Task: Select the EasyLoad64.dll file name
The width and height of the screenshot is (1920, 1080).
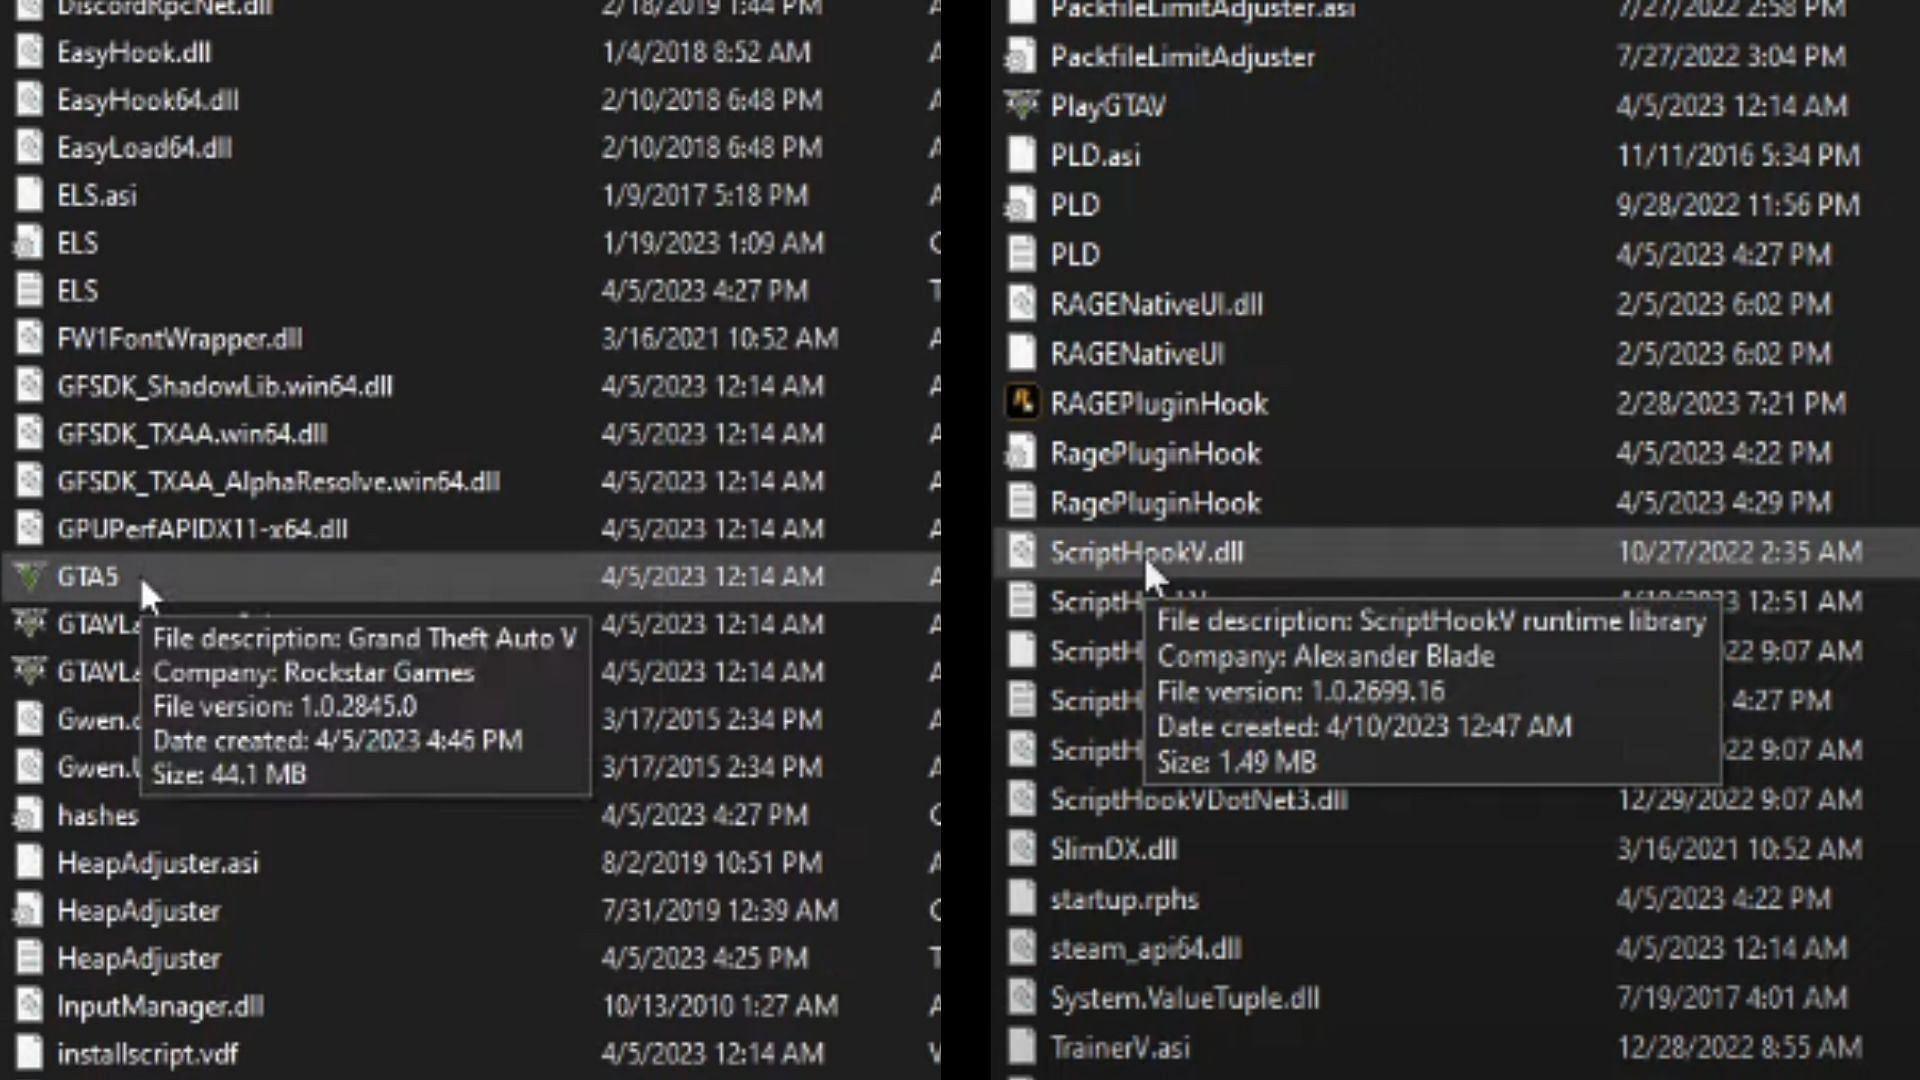Action: pyautogui.click(x=145, y=148)
